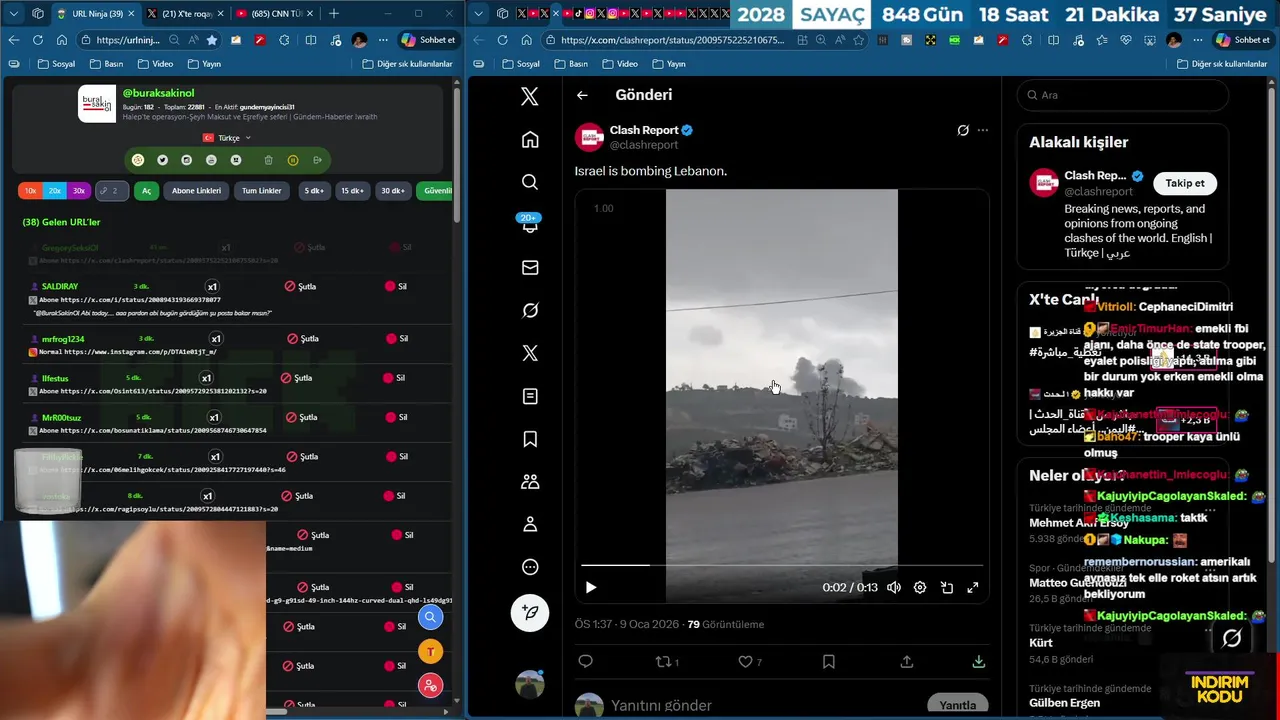This screenshot has width=1280, height=720.
Task: Open X home from the sidebar
Action: pos(530,140)
